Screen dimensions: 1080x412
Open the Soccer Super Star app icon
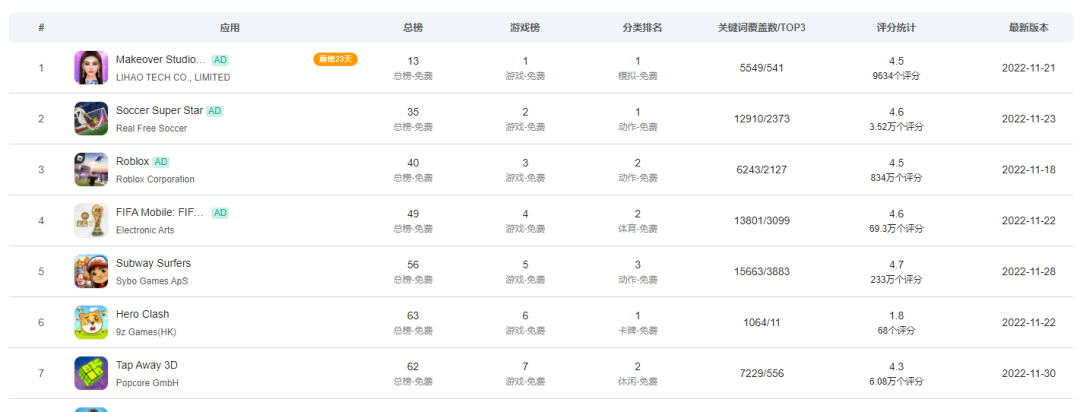click(91, 119)
